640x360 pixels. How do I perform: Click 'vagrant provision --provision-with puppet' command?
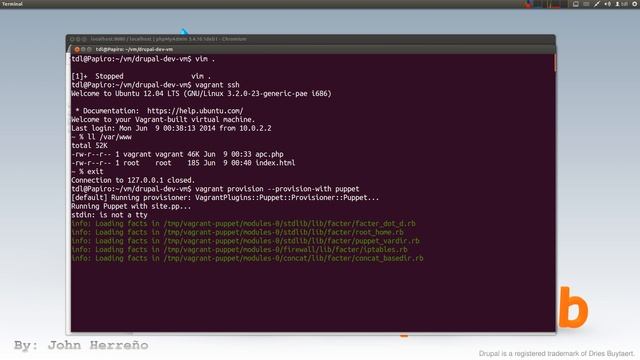coord(277,189)
